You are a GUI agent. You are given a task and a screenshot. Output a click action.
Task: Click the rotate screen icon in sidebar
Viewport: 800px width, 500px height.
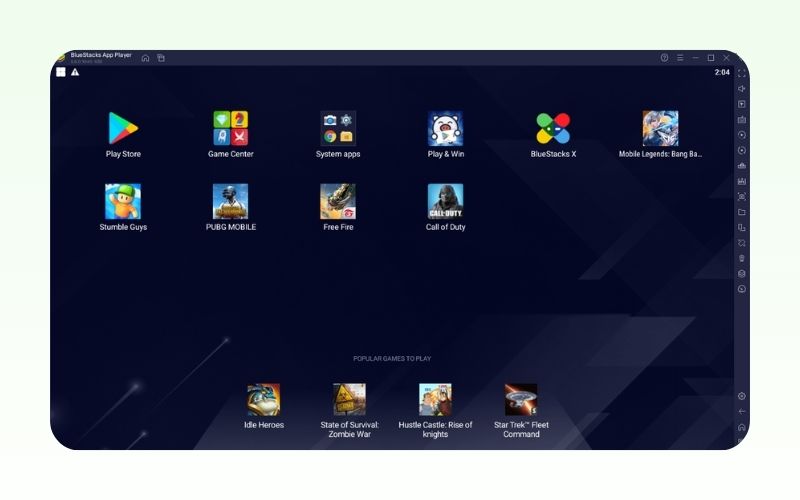[742, 228]
